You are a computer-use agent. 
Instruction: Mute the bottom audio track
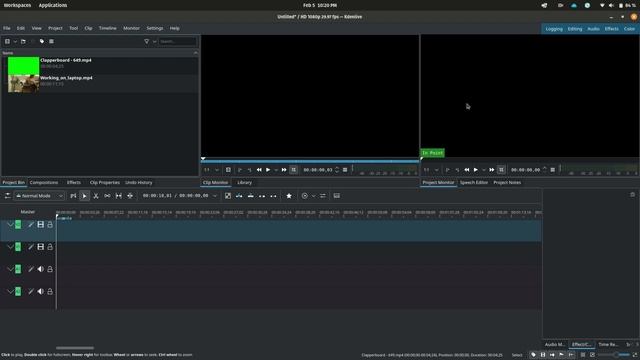[40, 291]
